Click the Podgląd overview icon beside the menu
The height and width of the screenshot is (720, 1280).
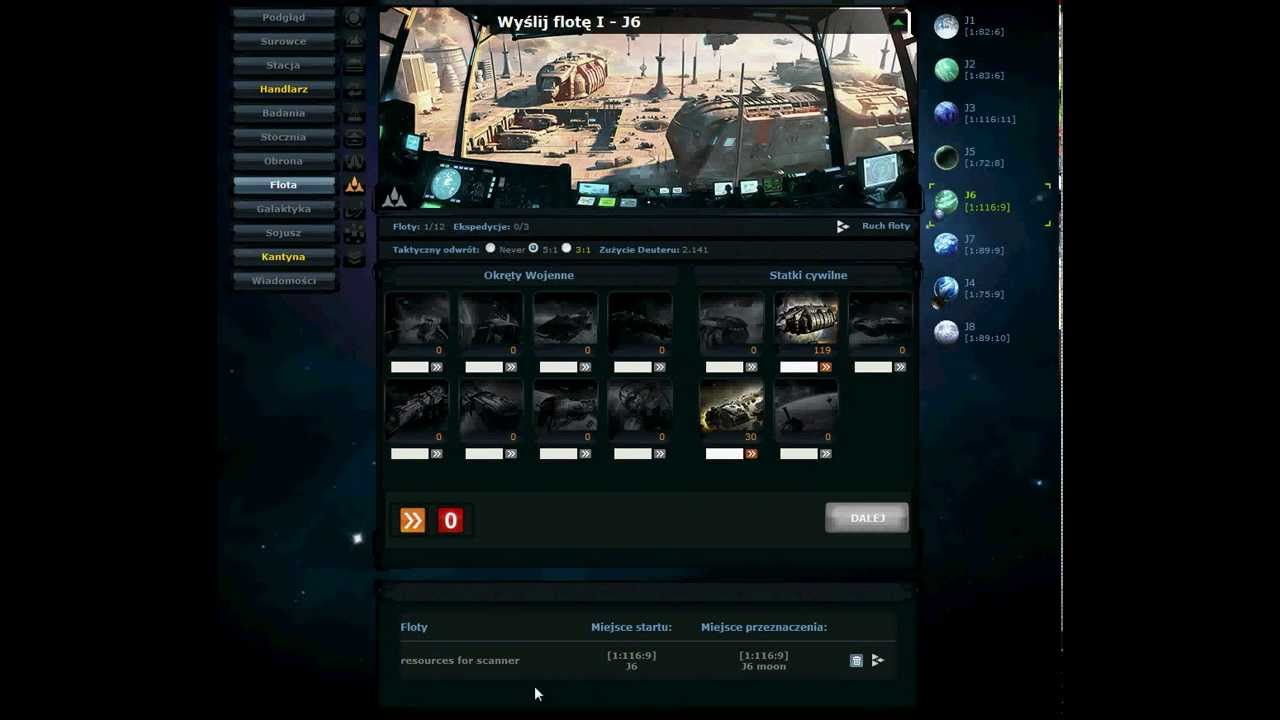[354, 17]
